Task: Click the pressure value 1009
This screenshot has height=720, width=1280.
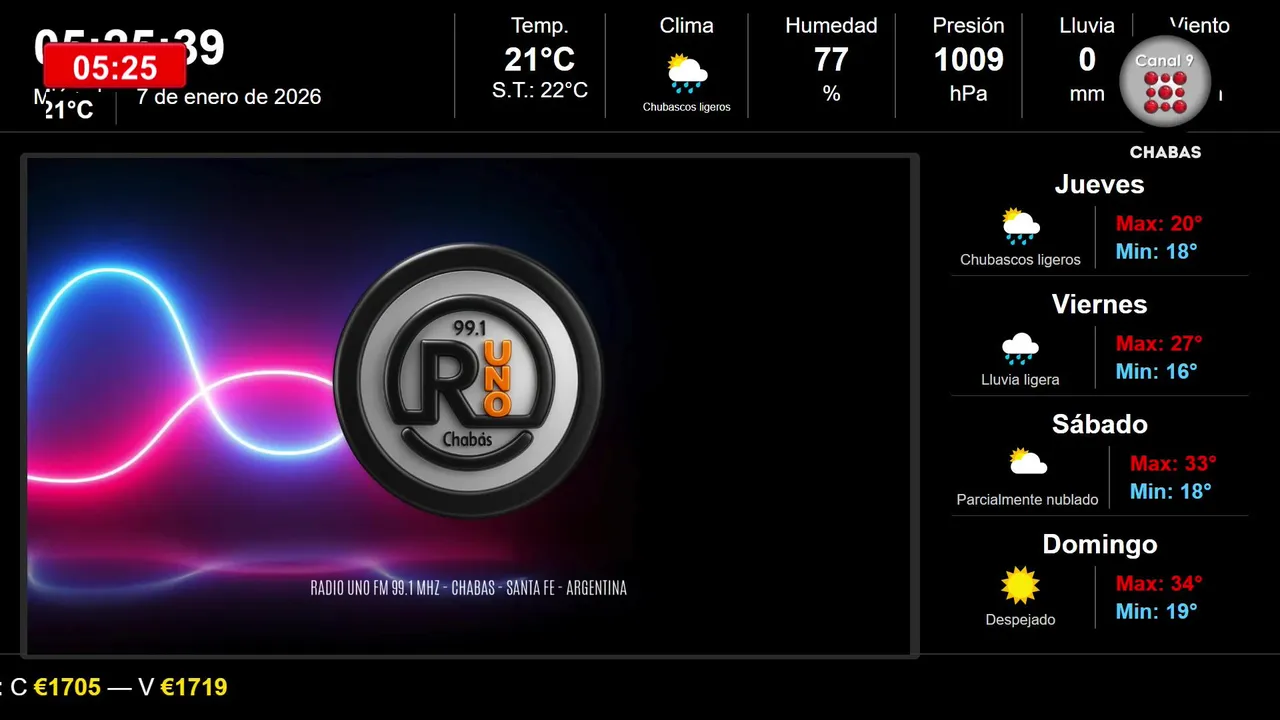Action: [x=968, y=60]
